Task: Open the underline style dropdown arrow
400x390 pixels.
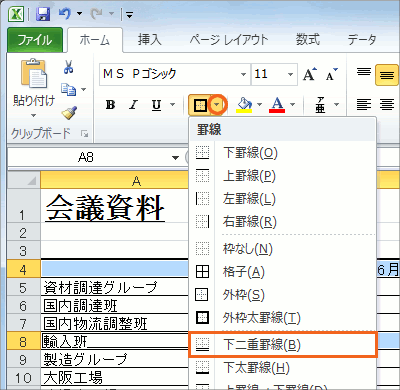Action: 172,105
